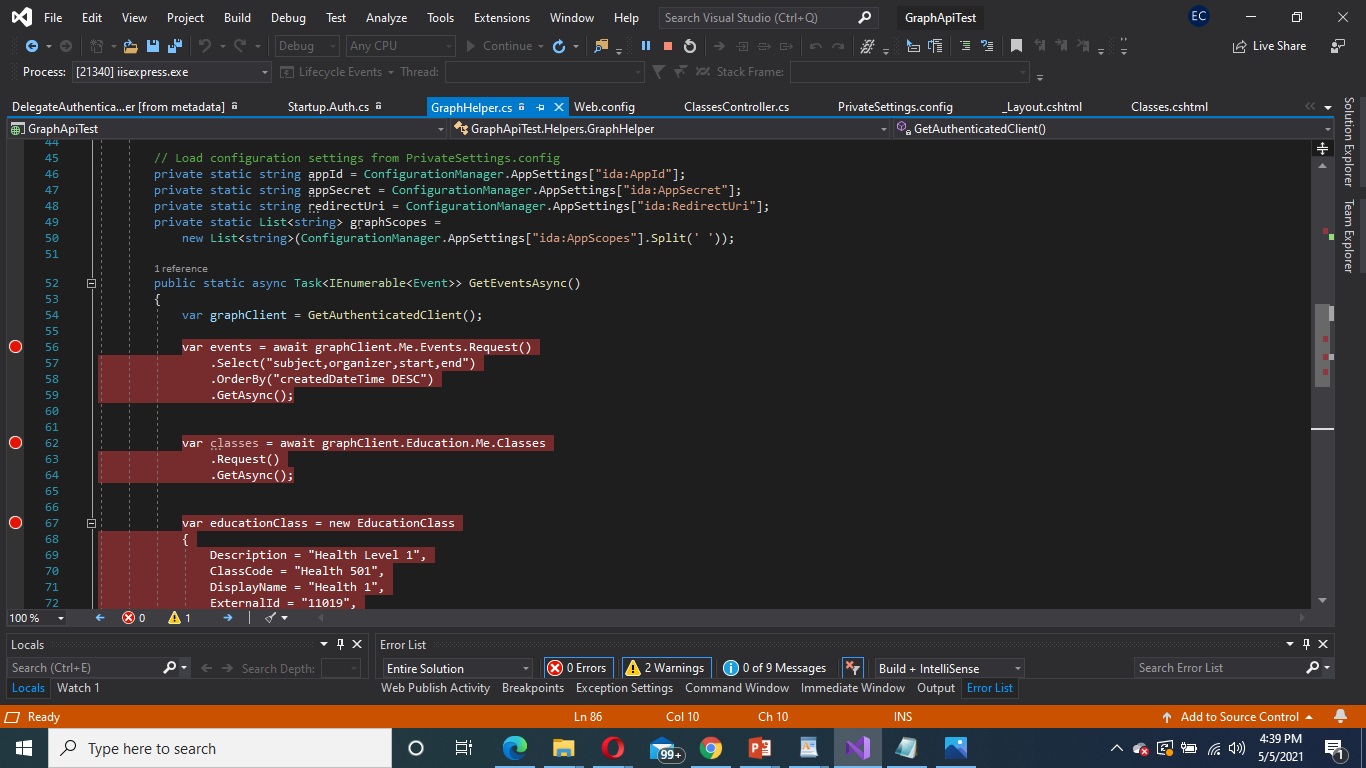Open the code cleanup broom icon
The height and width of the screenshot is (768, 1366).
pos(271,618)
